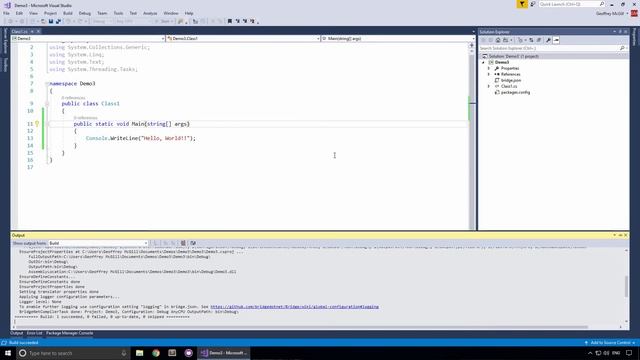This screenshot has height=360, width=640.
Task: Toggle Preview Selected Items in Solution Explorer
Action: pos(556,40)
